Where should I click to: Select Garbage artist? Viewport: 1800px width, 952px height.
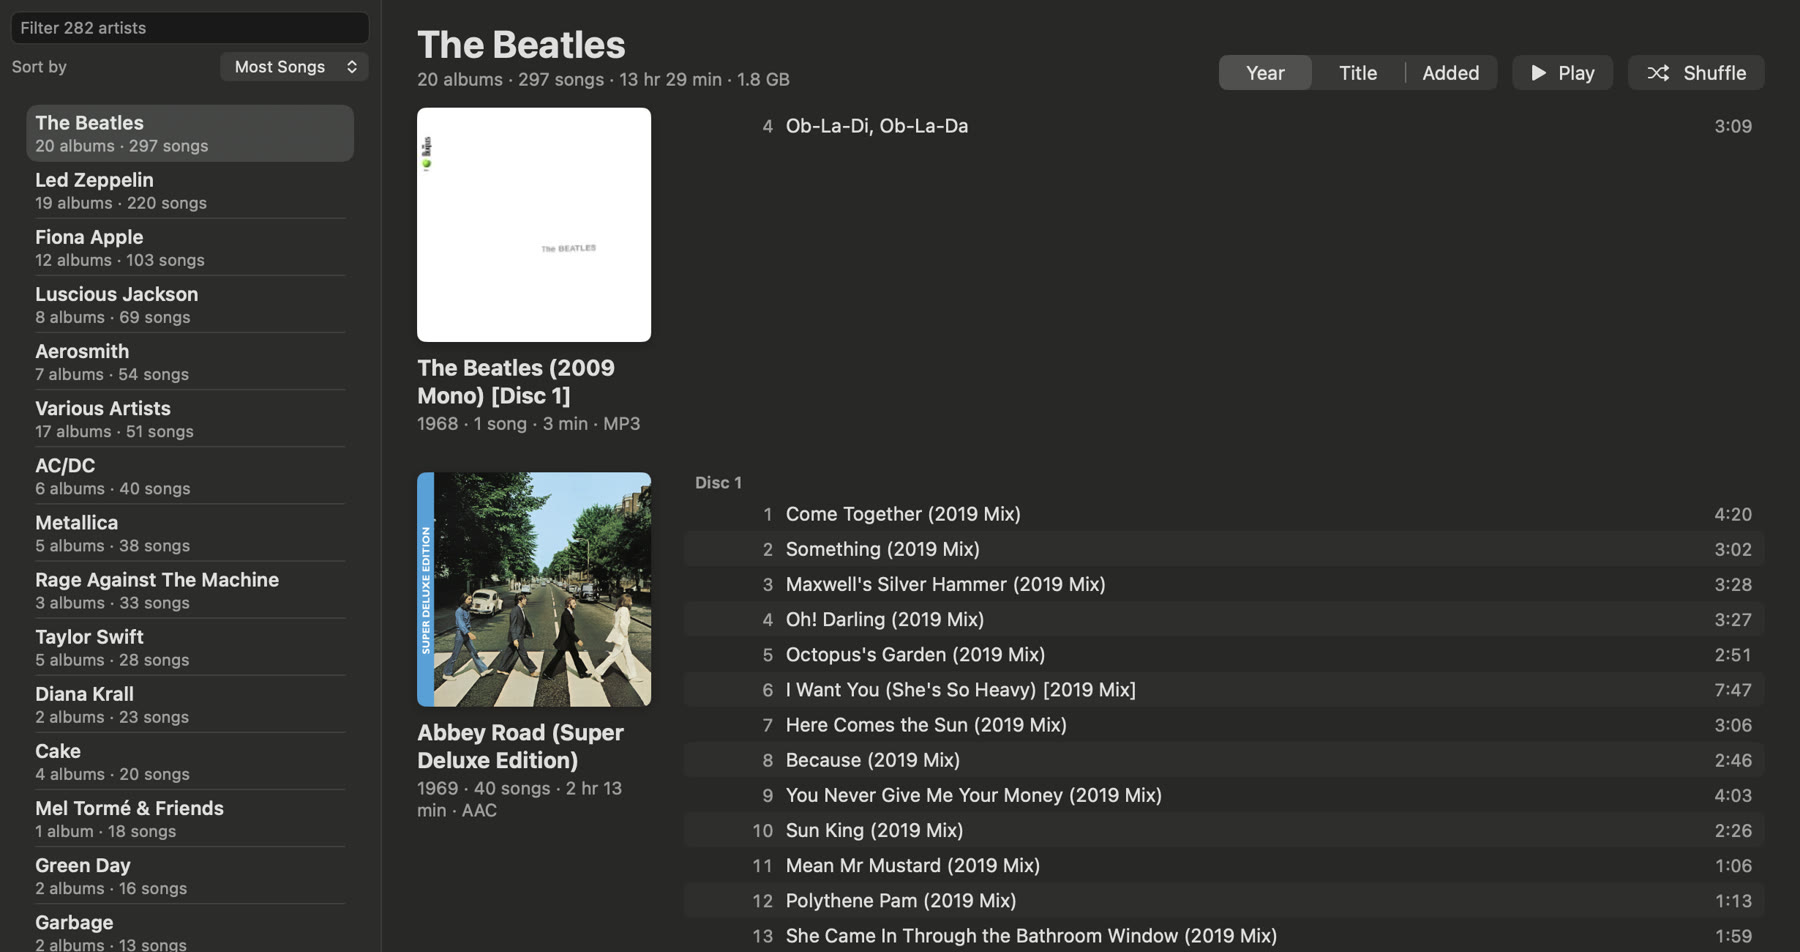coord(190,929)
